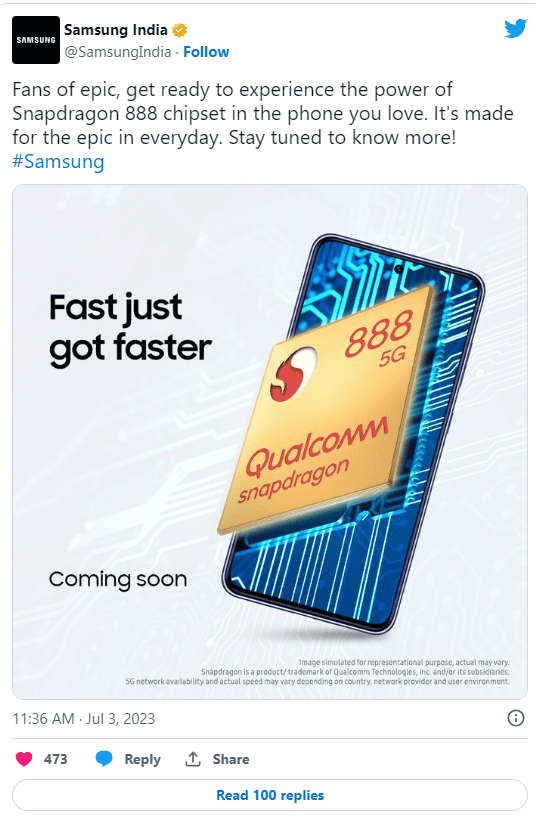
Task: Open the #Samsung hashtag
Action: (58, 161)
